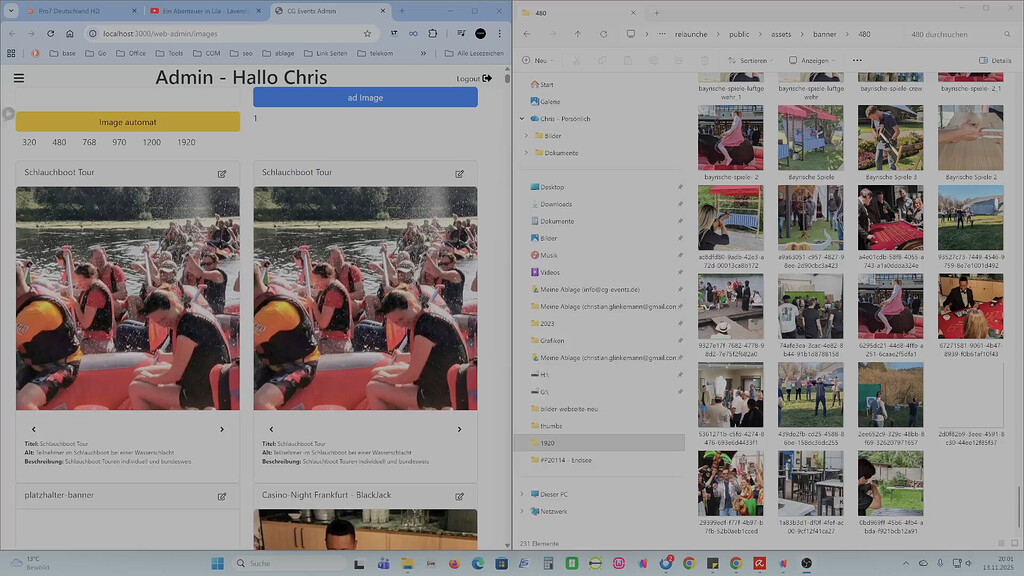Go up one folder in Explorer
The width and height of the screenshot is (1024, 576).
click(578, 34)
